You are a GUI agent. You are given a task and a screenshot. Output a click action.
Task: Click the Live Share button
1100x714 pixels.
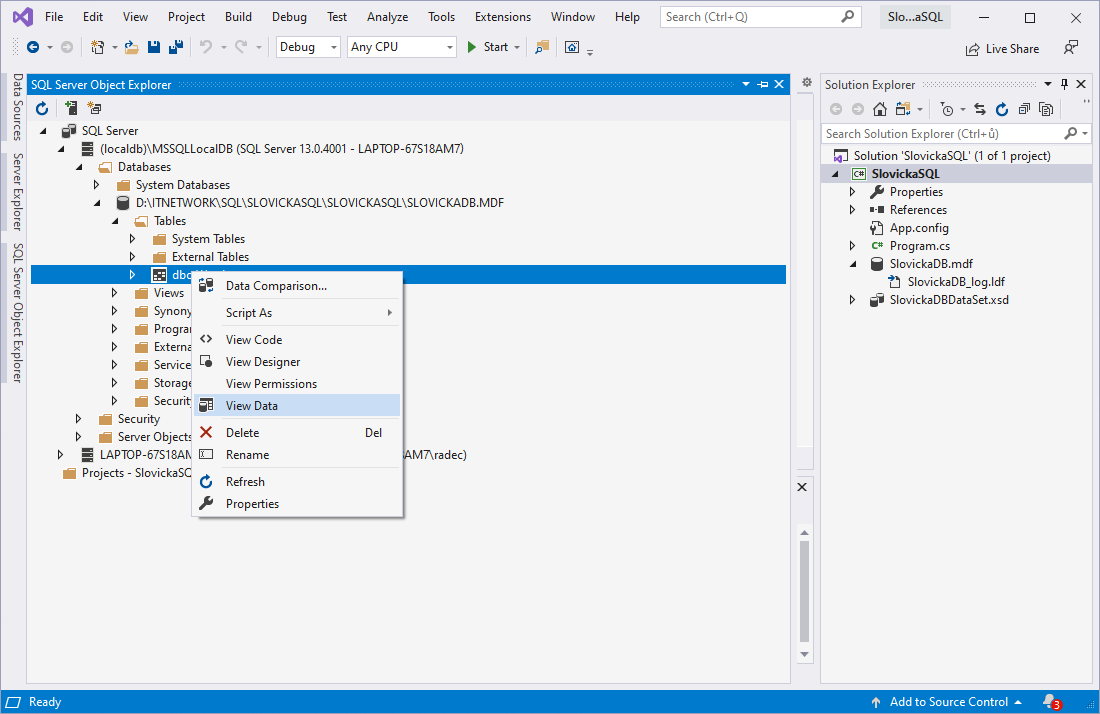click(x=1002, y=48)
